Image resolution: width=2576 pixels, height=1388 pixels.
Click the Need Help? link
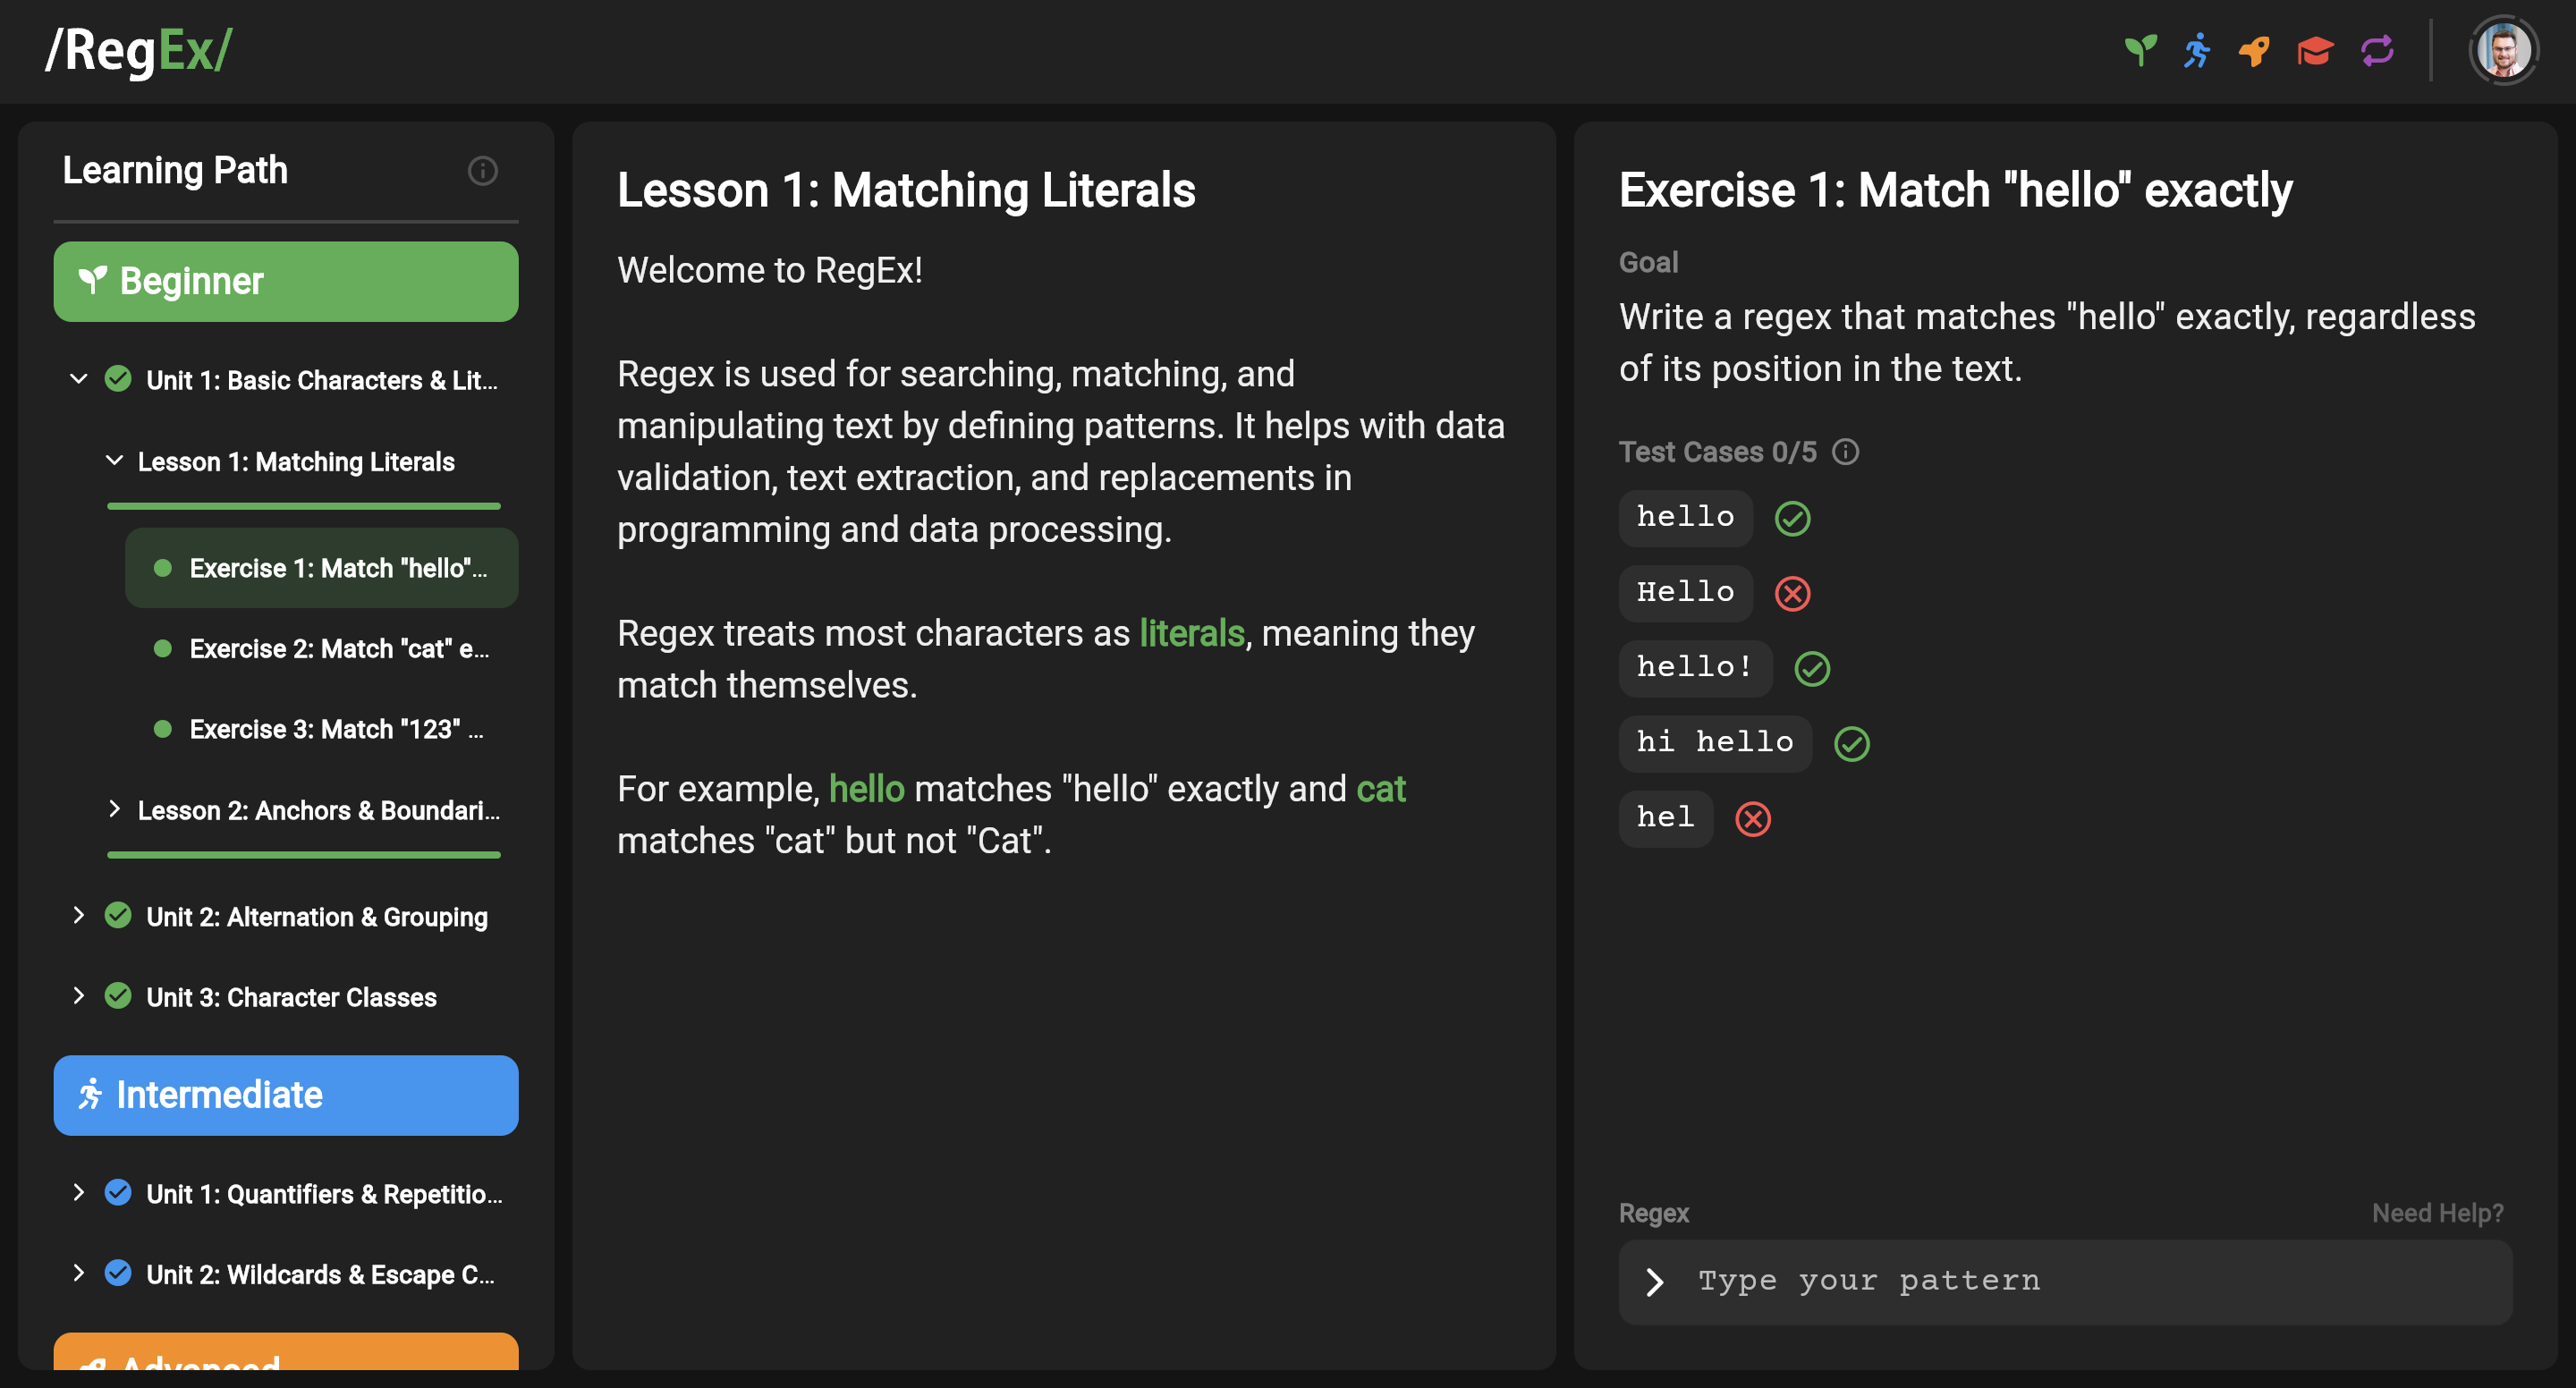(2437, 1212)
